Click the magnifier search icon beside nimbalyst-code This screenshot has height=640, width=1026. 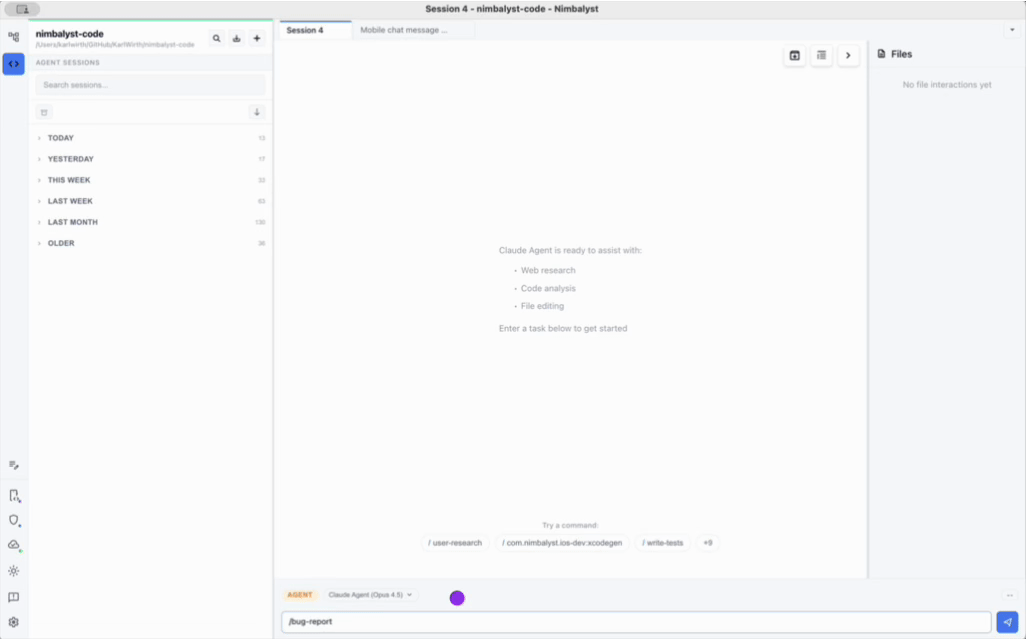coord(216,39)
